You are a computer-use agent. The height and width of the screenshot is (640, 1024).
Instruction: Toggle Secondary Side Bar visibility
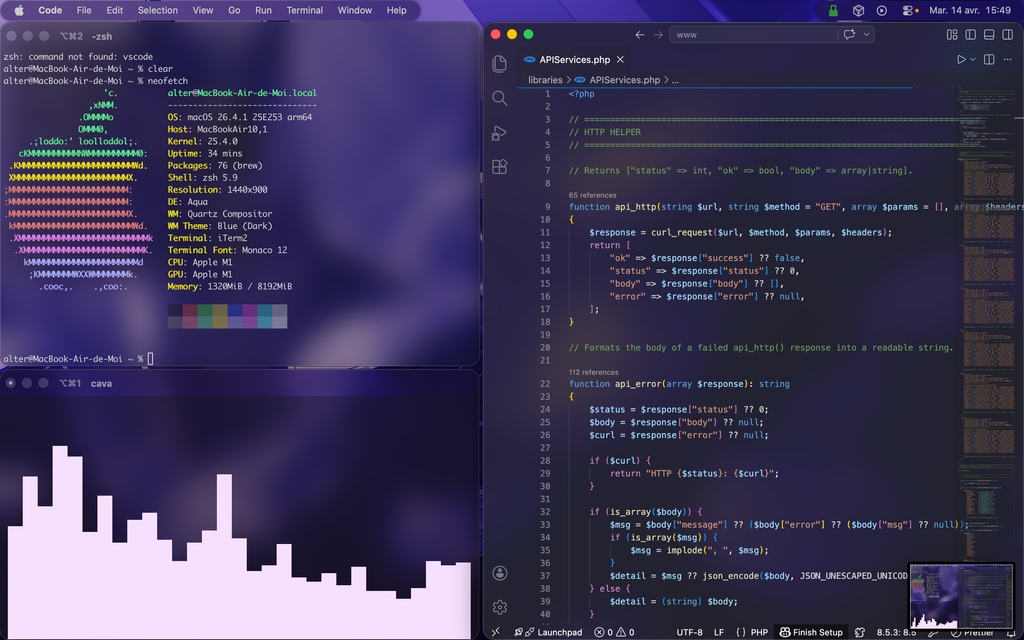[1008, 35]
